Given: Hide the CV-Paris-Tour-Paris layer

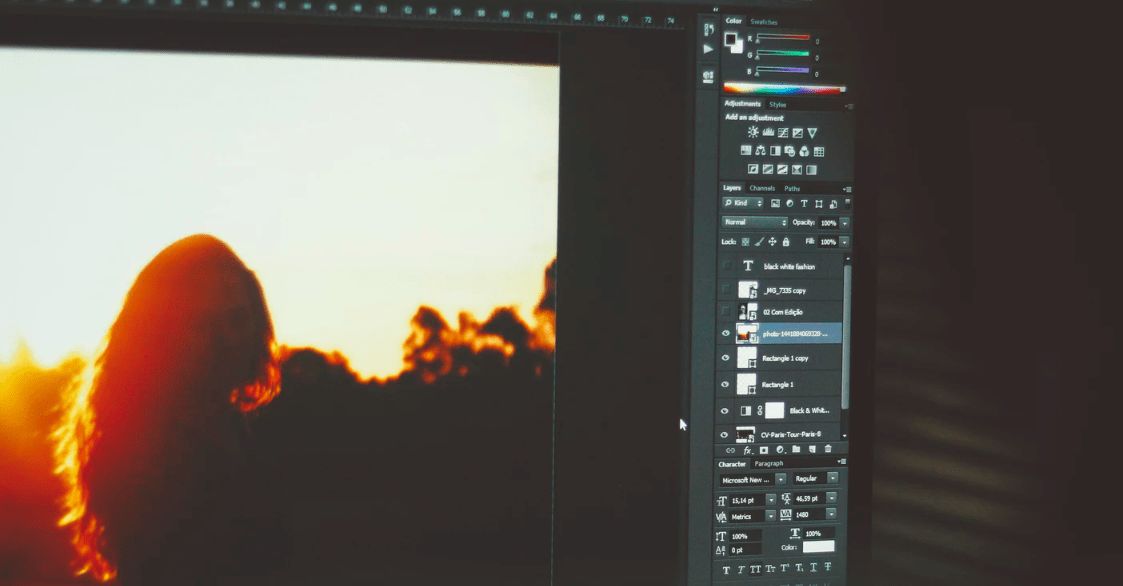Looking at the screenshot, I should [724, 435].
